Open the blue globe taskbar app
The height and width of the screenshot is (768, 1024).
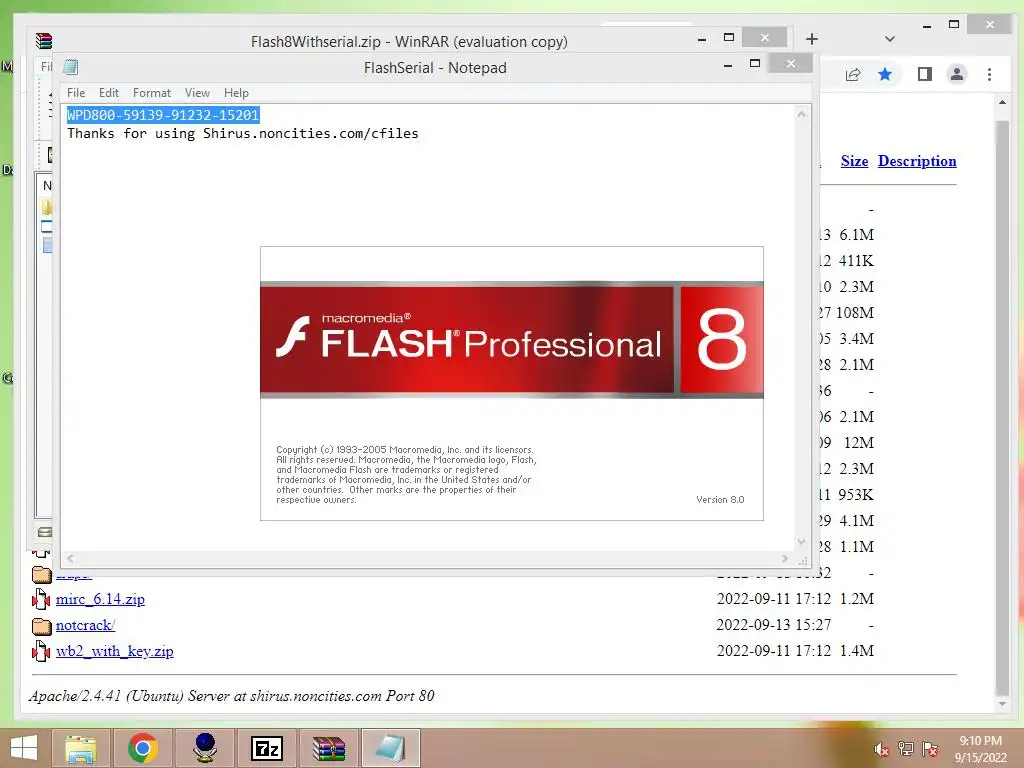pyautogui.click(x=205, y=748)
